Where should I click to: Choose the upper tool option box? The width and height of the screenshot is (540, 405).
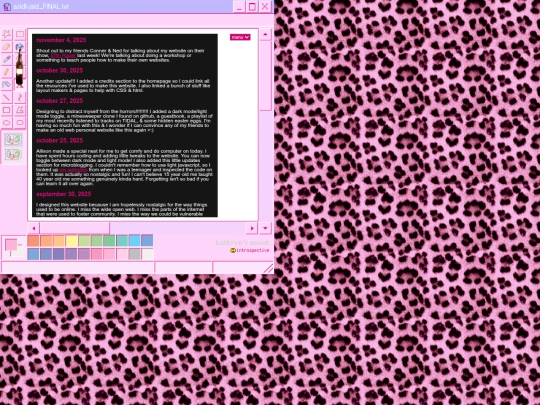pyautogui.click(x=13, y=140)
